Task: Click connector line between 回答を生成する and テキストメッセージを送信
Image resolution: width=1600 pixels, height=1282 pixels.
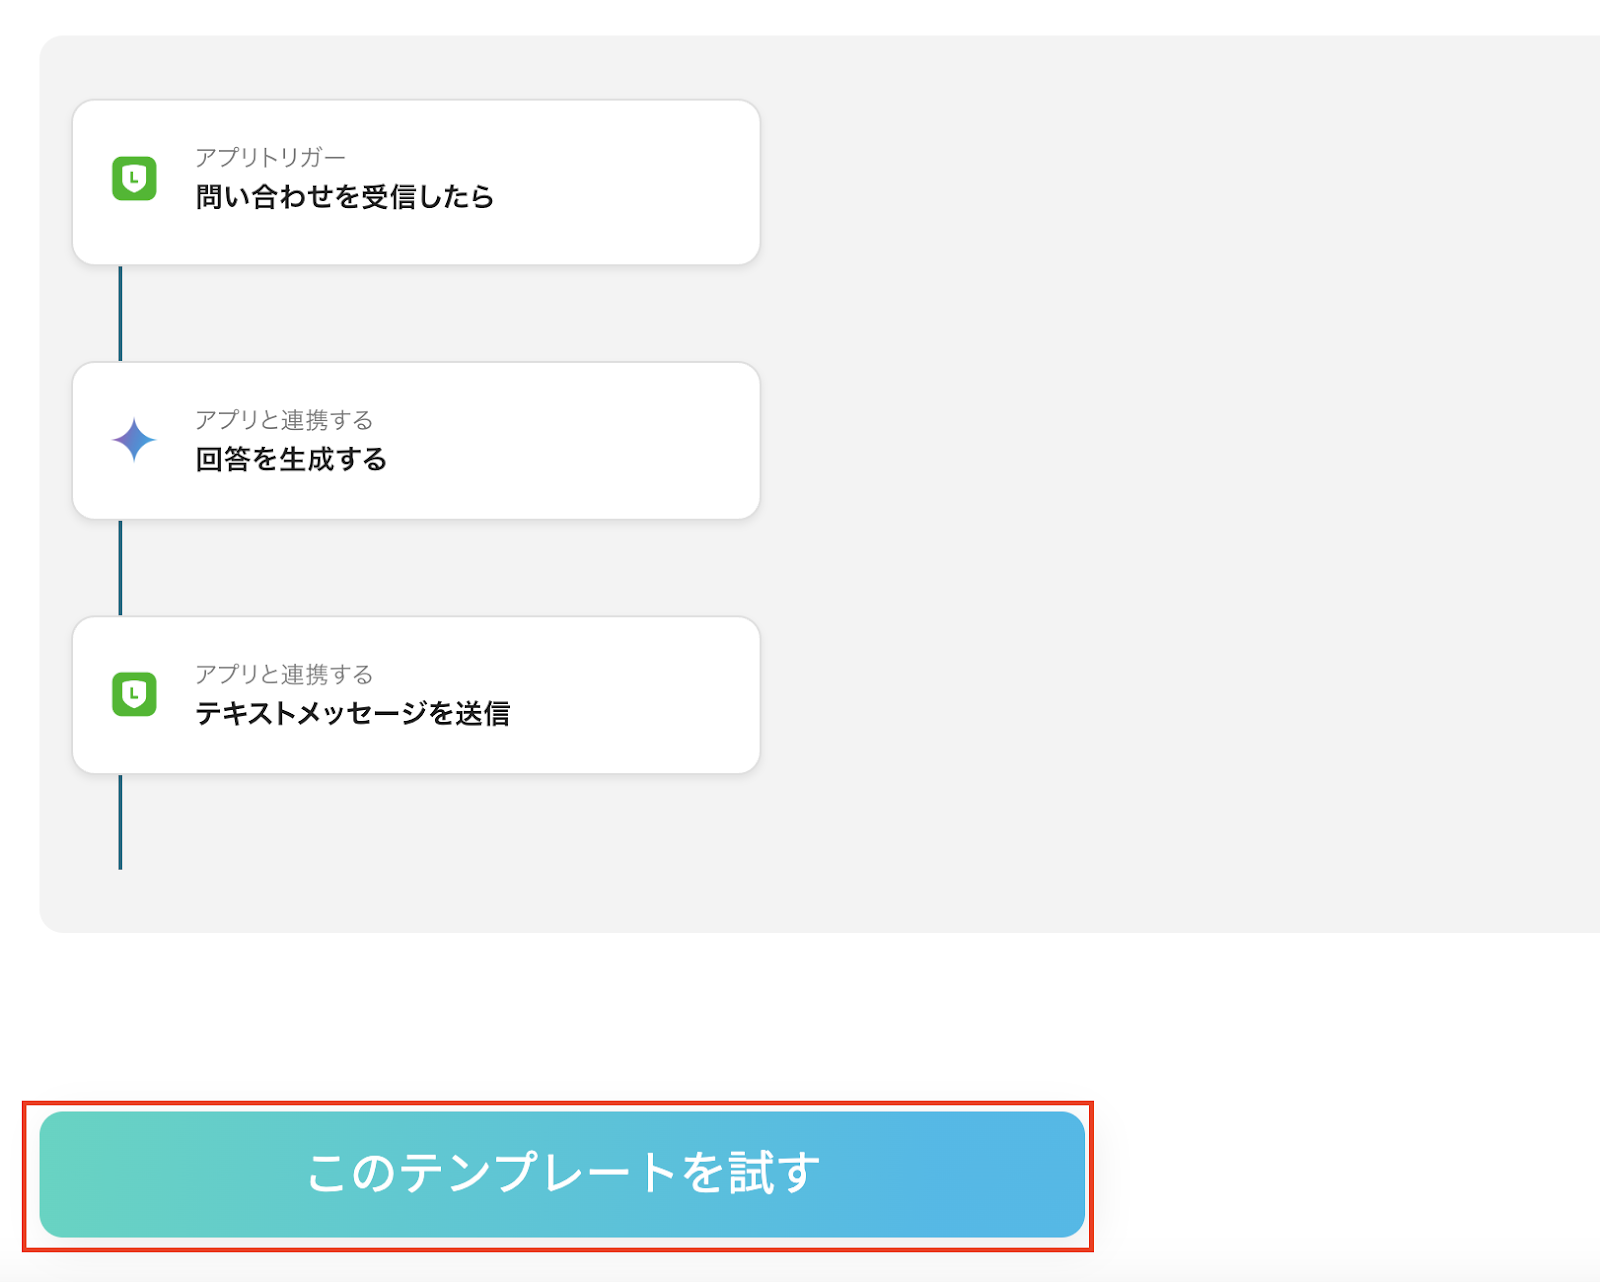Action: click(x=121, y=567)
